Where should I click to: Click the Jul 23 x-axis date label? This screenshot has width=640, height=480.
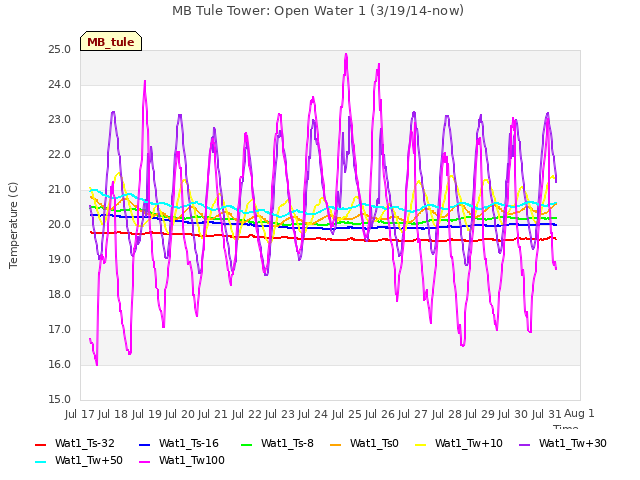point(280,414)
